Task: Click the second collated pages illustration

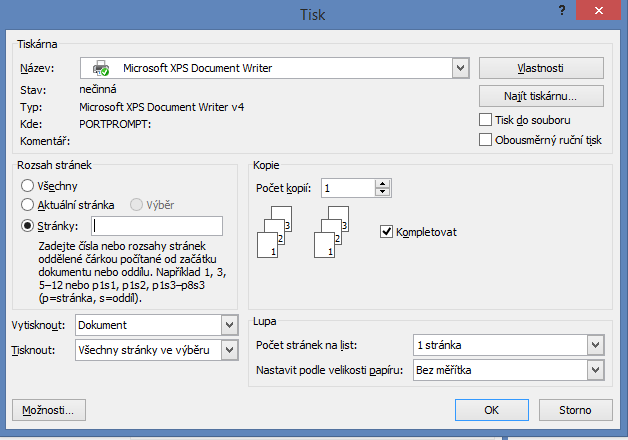Action: point(331,232)
